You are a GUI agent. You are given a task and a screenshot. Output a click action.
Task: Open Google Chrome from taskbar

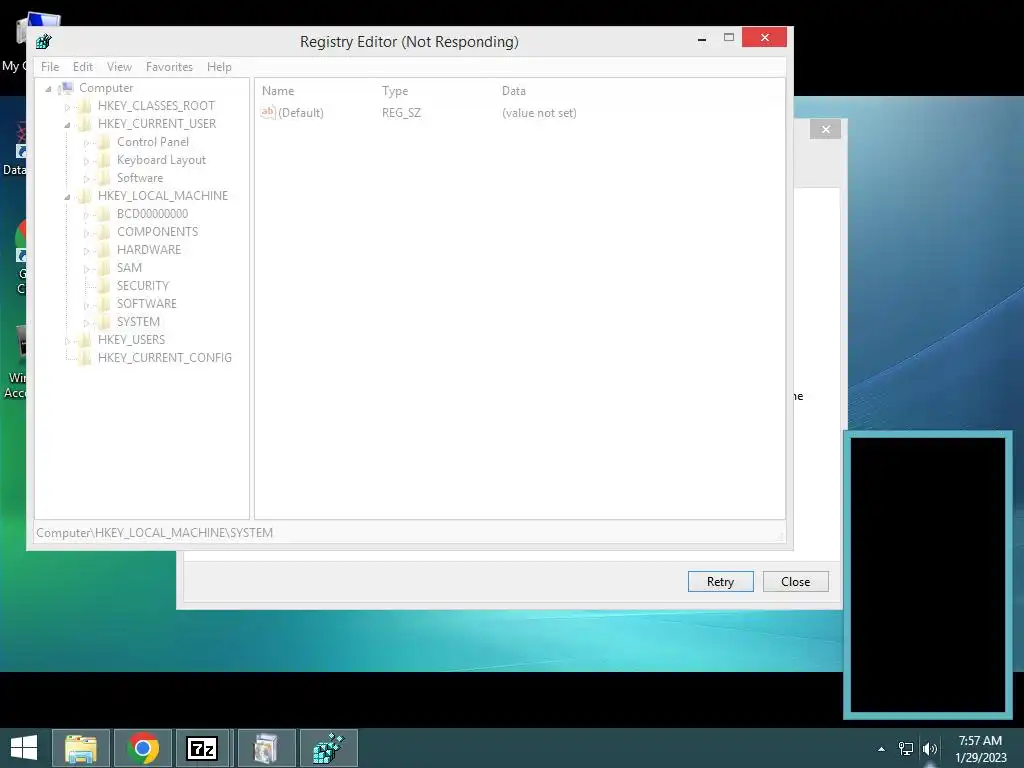pyautogui.click(x=143, y=748)
